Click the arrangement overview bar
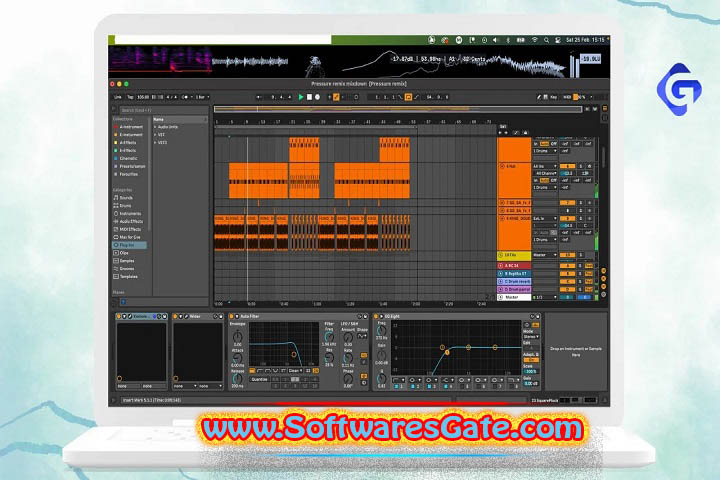 398,109
